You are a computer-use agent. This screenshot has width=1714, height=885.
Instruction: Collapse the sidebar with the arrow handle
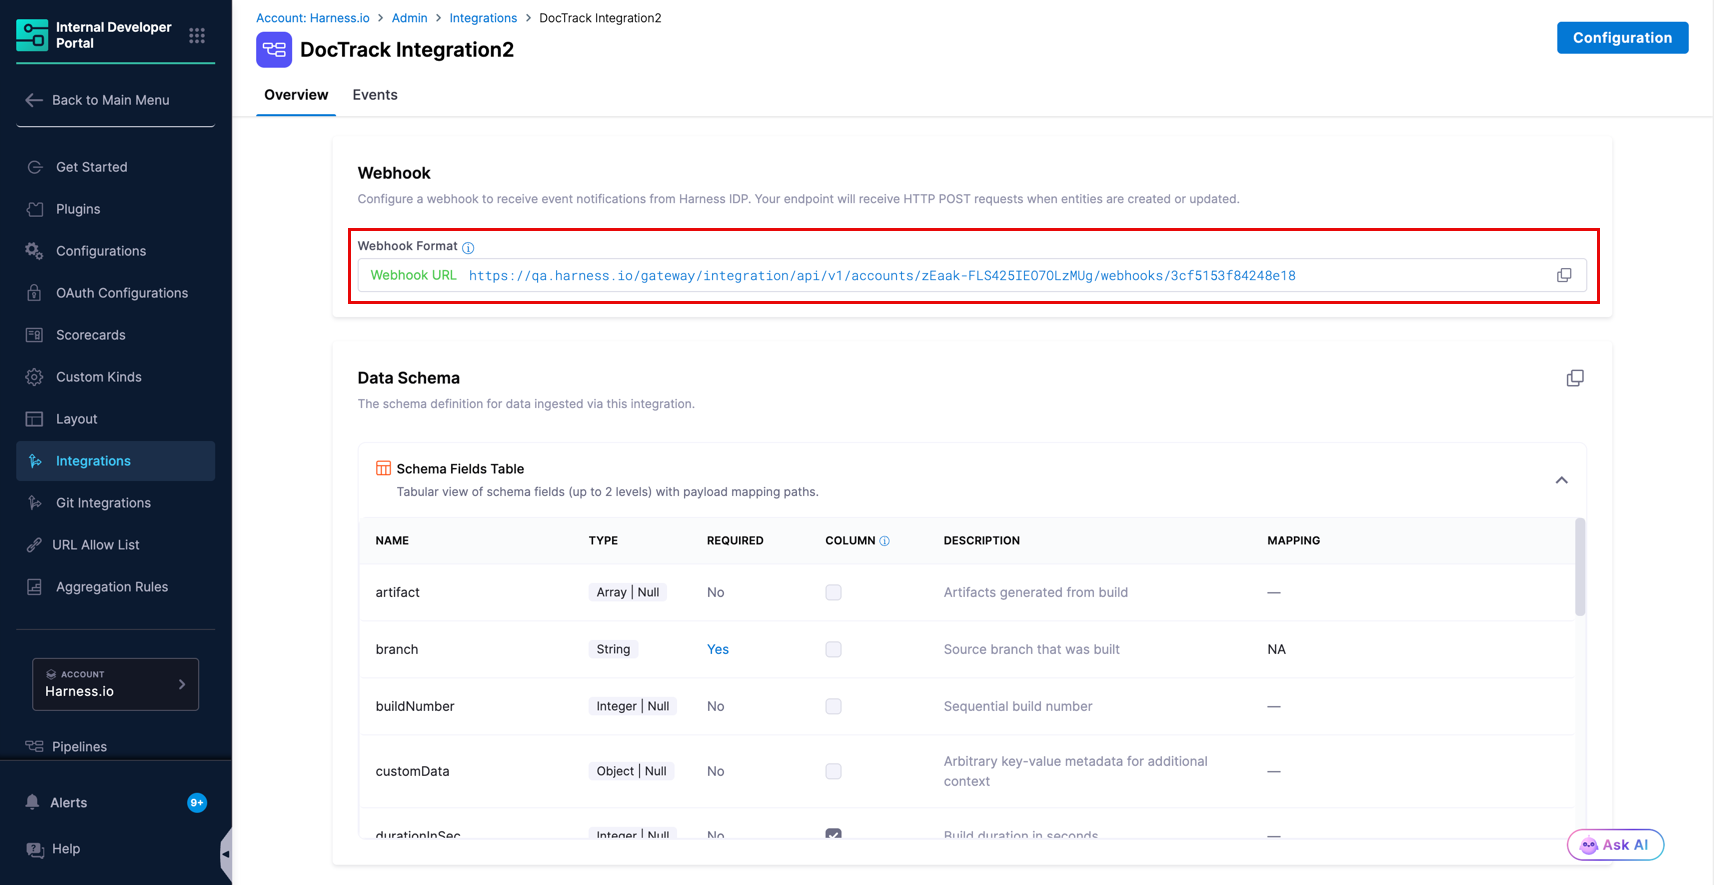click(226, 854)
